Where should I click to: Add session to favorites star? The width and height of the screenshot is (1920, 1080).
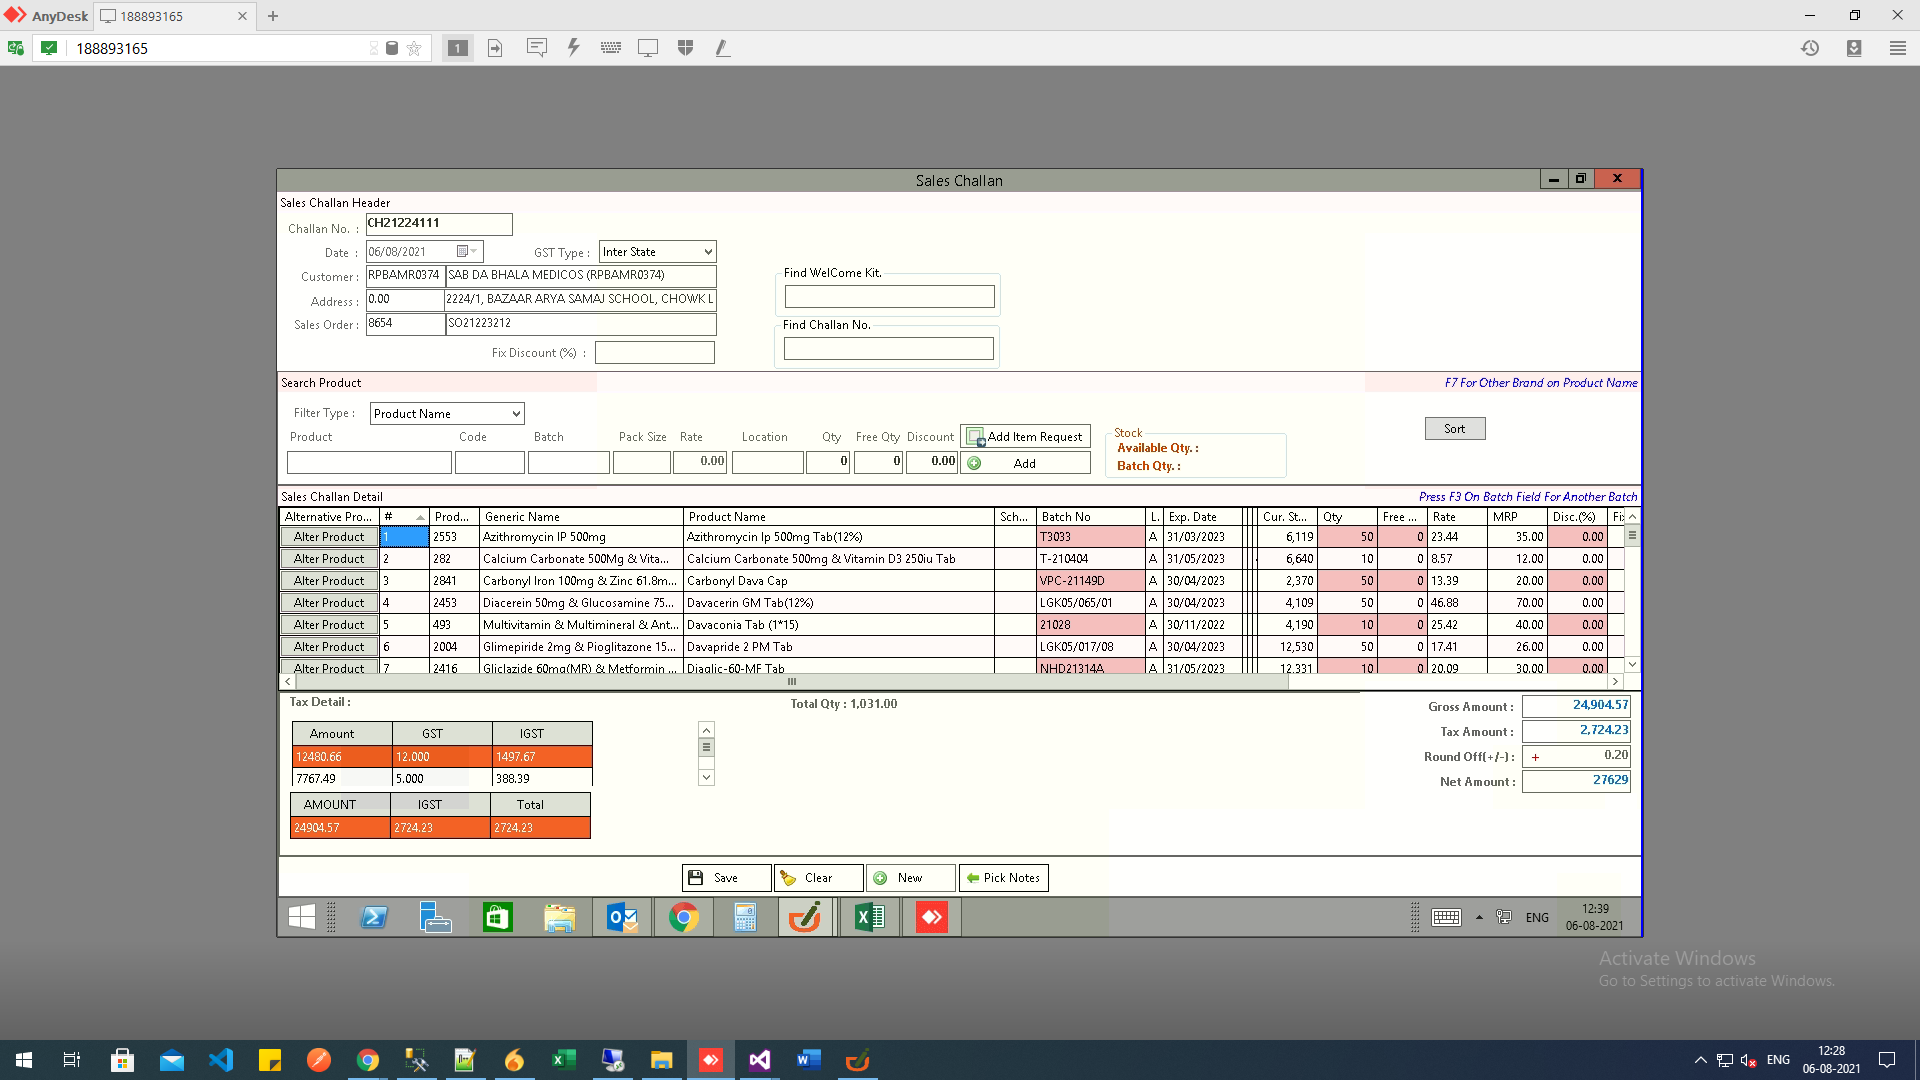(x=414, y=48)
